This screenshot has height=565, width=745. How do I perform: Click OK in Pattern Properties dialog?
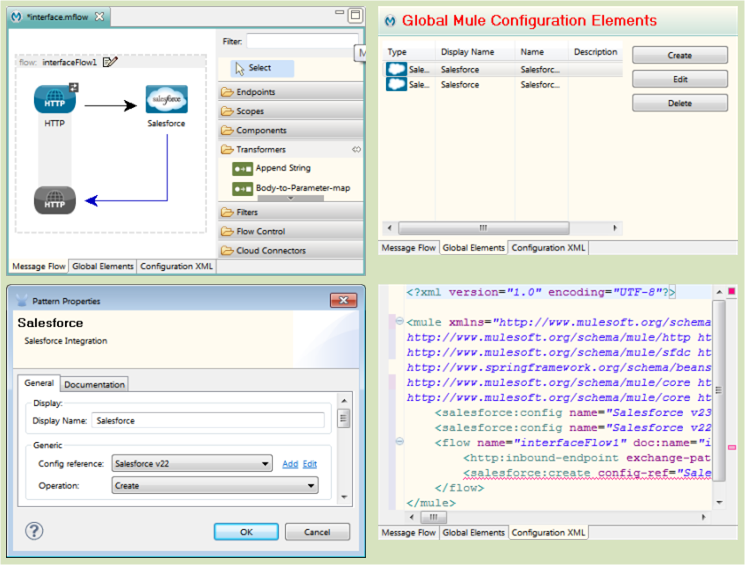[246, 532]
